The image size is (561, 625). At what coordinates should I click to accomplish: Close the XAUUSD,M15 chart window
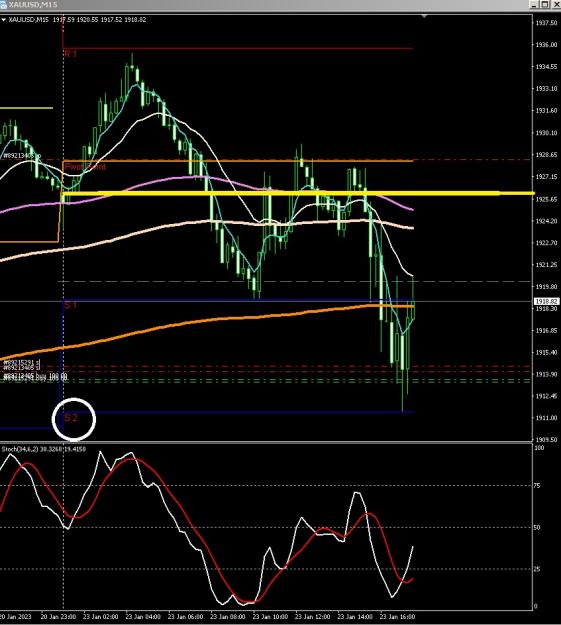(x=555, y=4)
